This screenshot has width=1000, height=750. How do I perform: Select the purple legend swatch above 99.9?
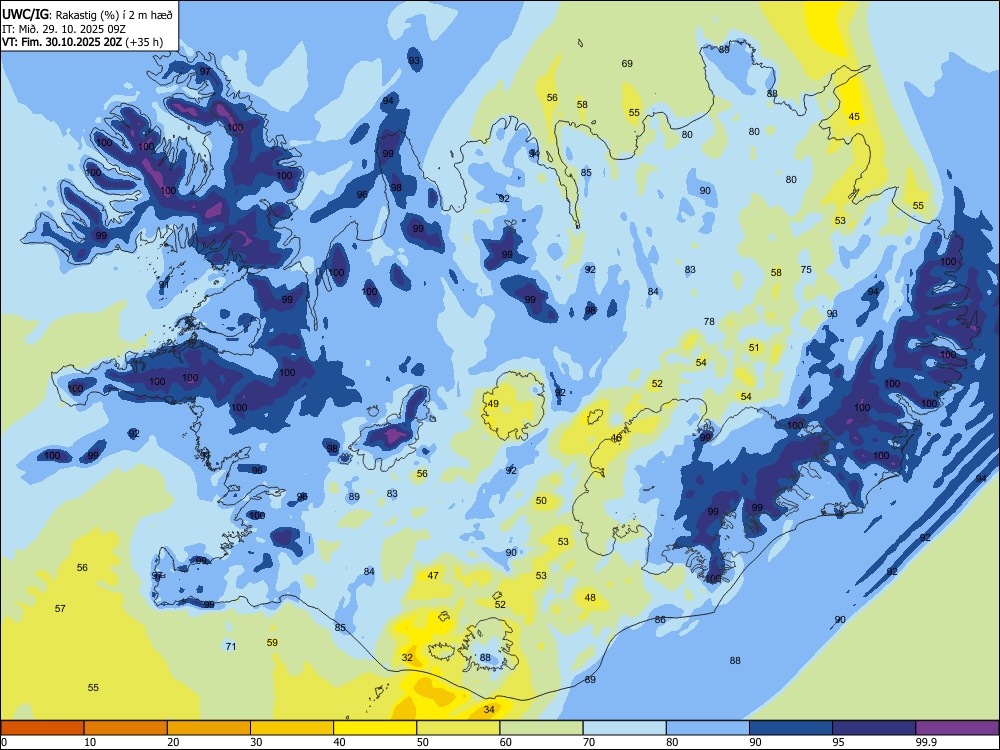click(957, 728)
